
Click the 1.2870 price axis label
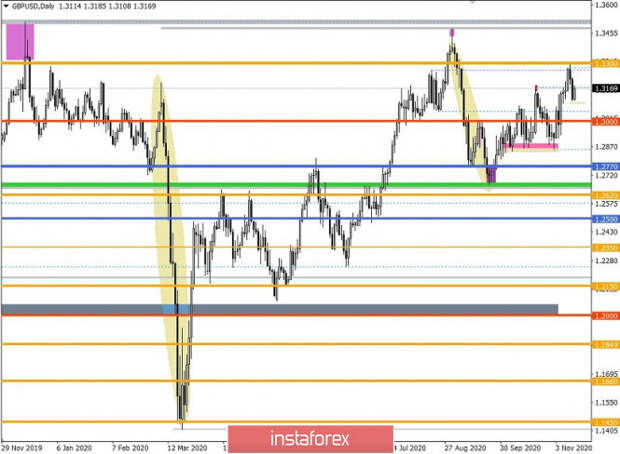click(x=606, y=147)
